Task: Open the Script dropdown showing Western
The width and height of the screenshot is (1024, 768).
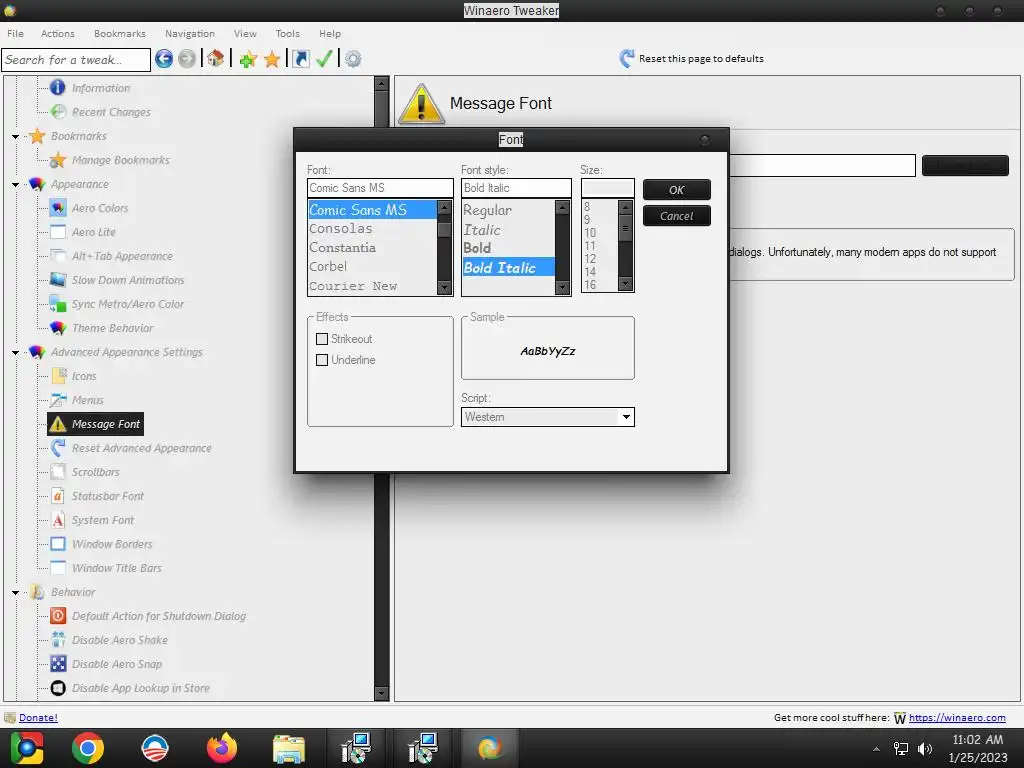Action: tap(547, 417)
